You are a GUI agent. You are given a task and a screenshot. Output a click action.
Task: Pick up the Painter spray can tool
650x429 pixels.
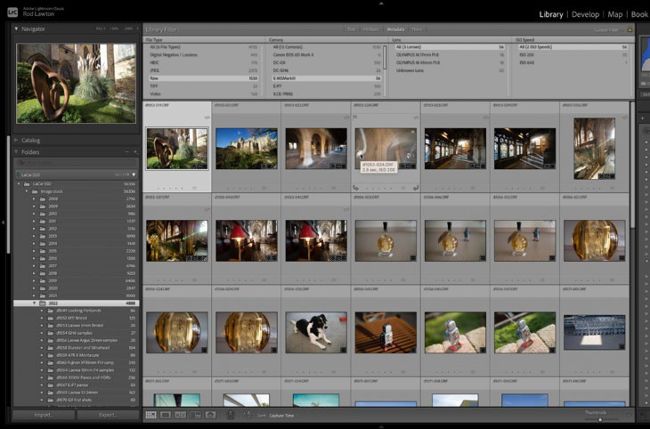coord(231,414)
